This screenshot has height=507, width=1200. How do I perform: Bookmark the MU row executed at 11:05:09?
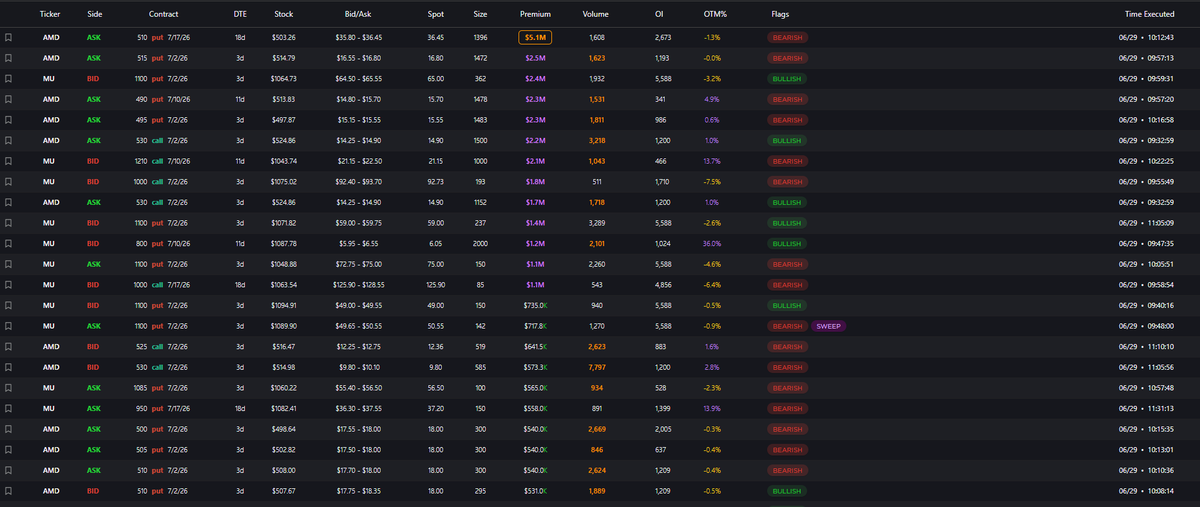pos(9,223)
